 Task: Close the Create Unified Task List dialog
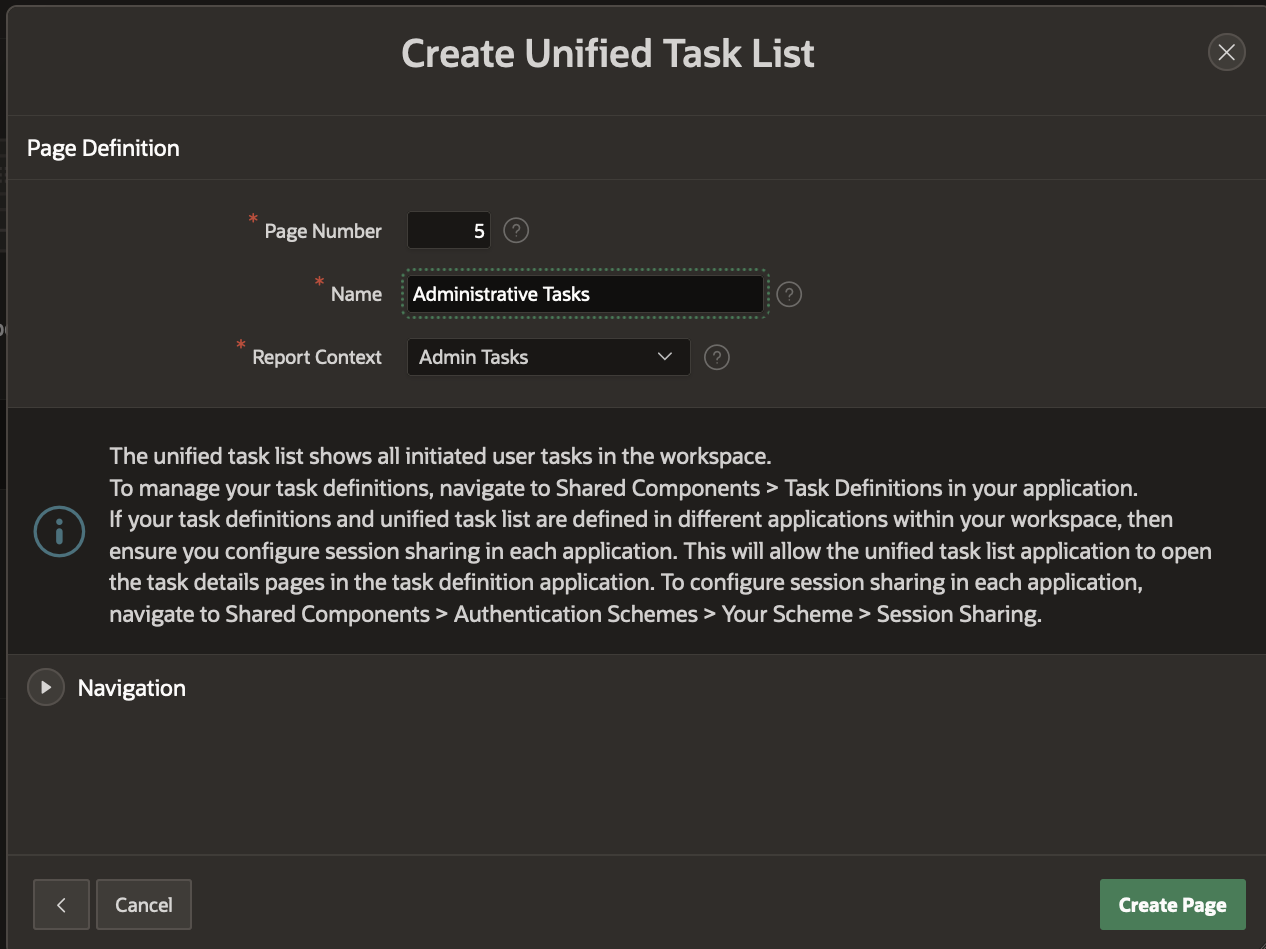[x=1226, y=52]
